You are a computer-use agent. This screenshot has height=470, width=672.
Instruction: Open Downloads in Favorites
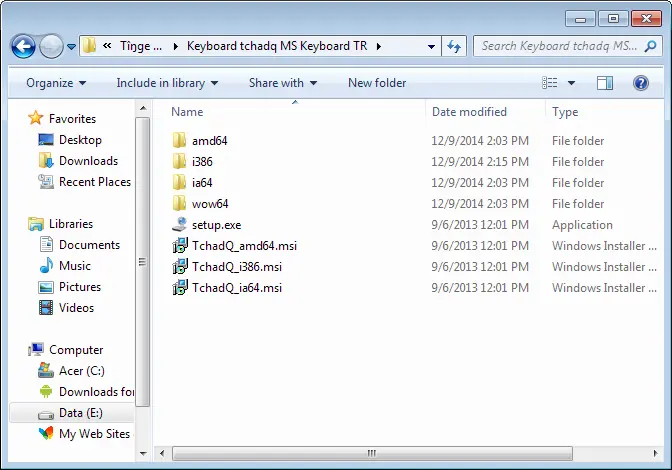[x=88, y=161]
